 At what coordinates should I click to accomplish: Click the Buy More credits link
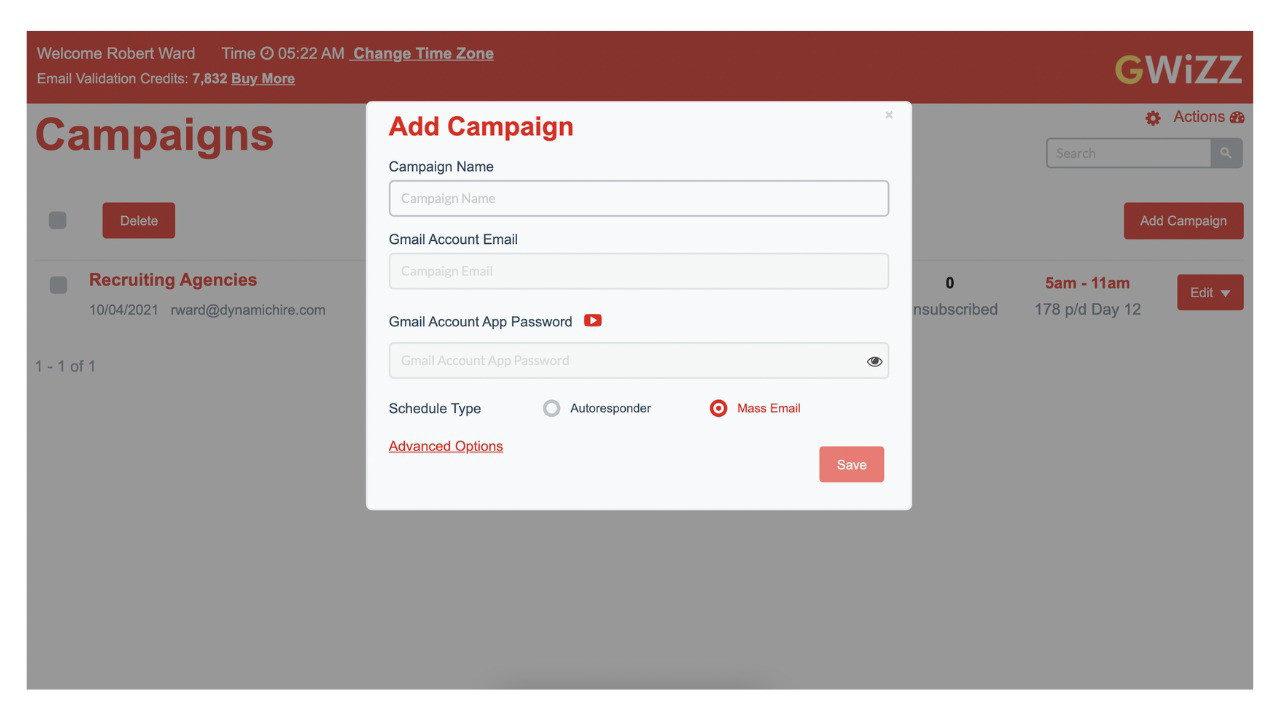click(263, 79)
